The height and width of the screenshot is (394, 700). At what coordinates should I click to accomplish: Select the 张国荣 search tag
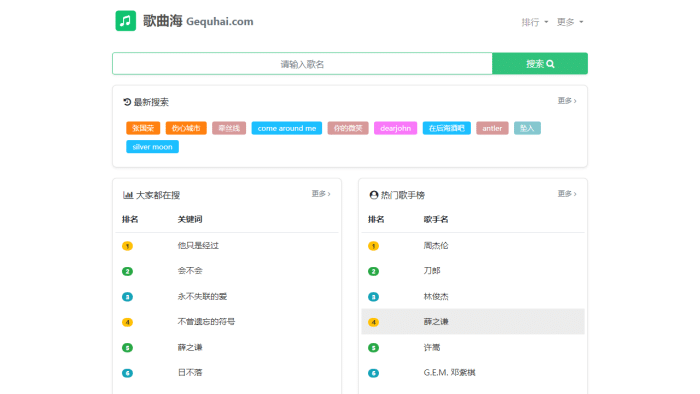[143, 128]
